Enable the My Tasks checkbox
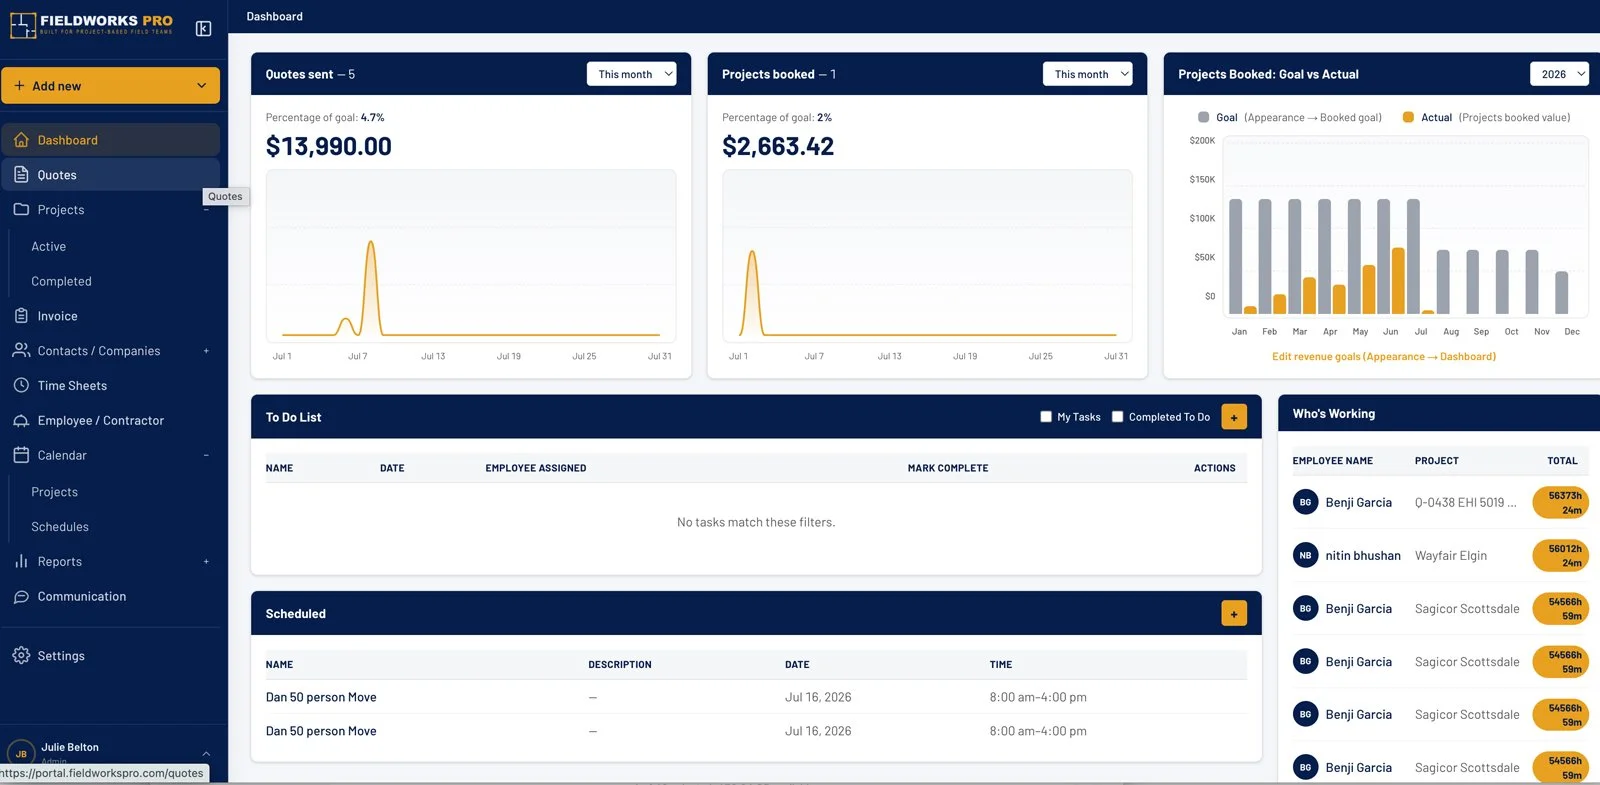 pos(1046,417)
